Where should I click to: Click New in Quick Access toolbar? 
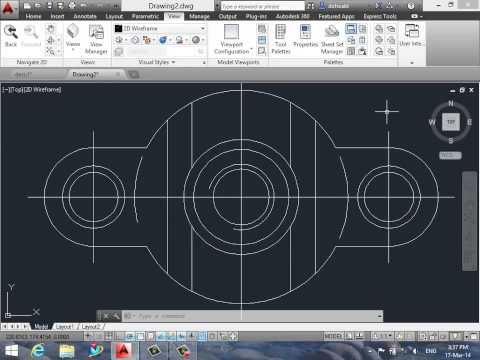tap(27, 6)
